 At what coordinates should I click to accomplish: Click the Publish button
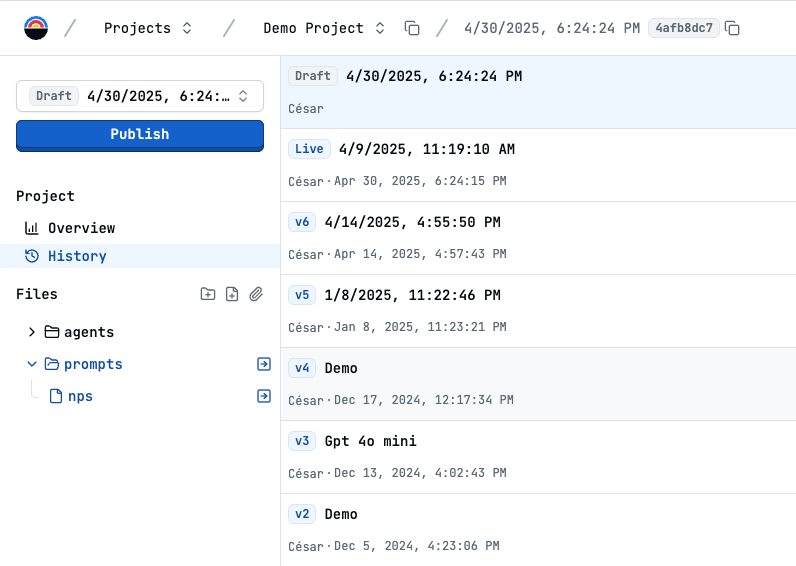pos(140,135)
